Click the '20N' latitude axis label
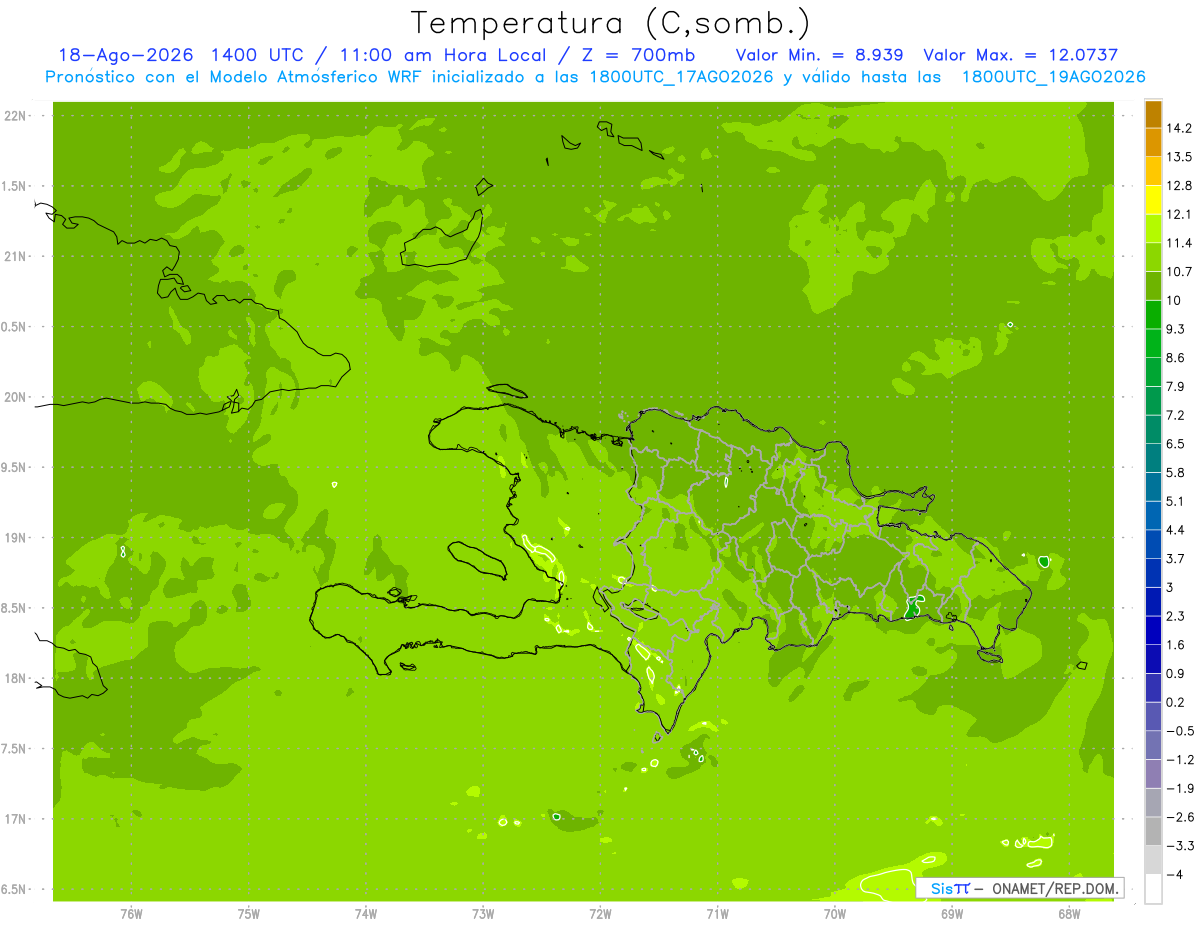 [x=15, y=397]
